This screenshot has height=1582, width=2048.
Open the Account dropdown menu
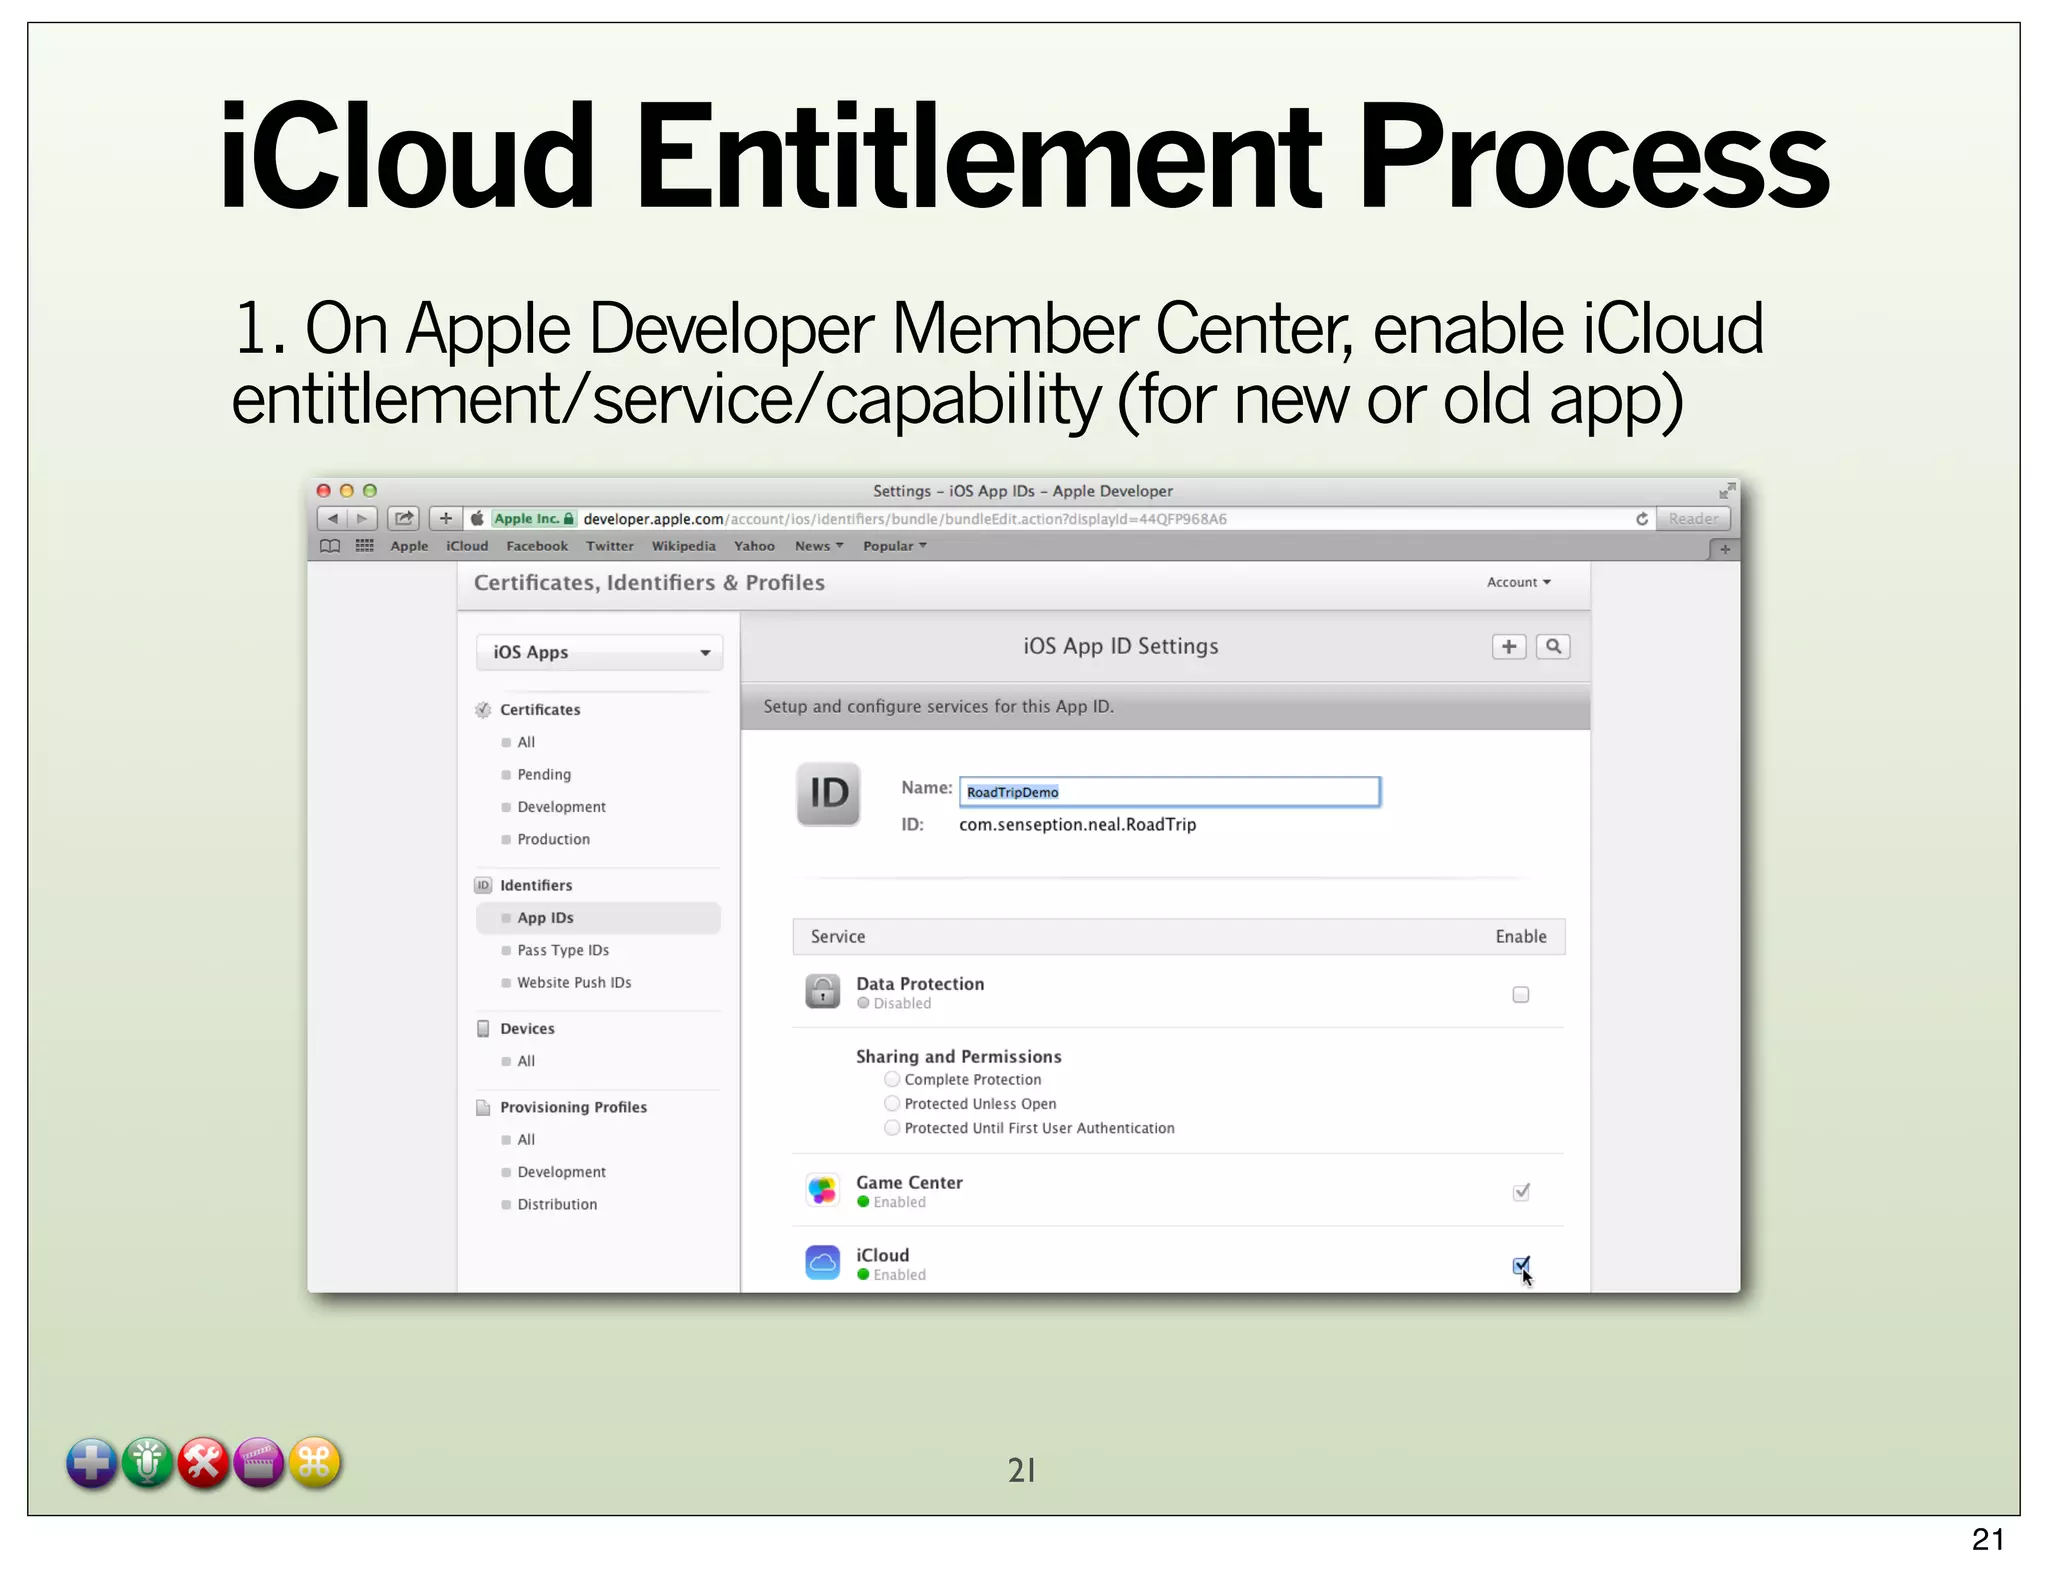point(1518,582)
